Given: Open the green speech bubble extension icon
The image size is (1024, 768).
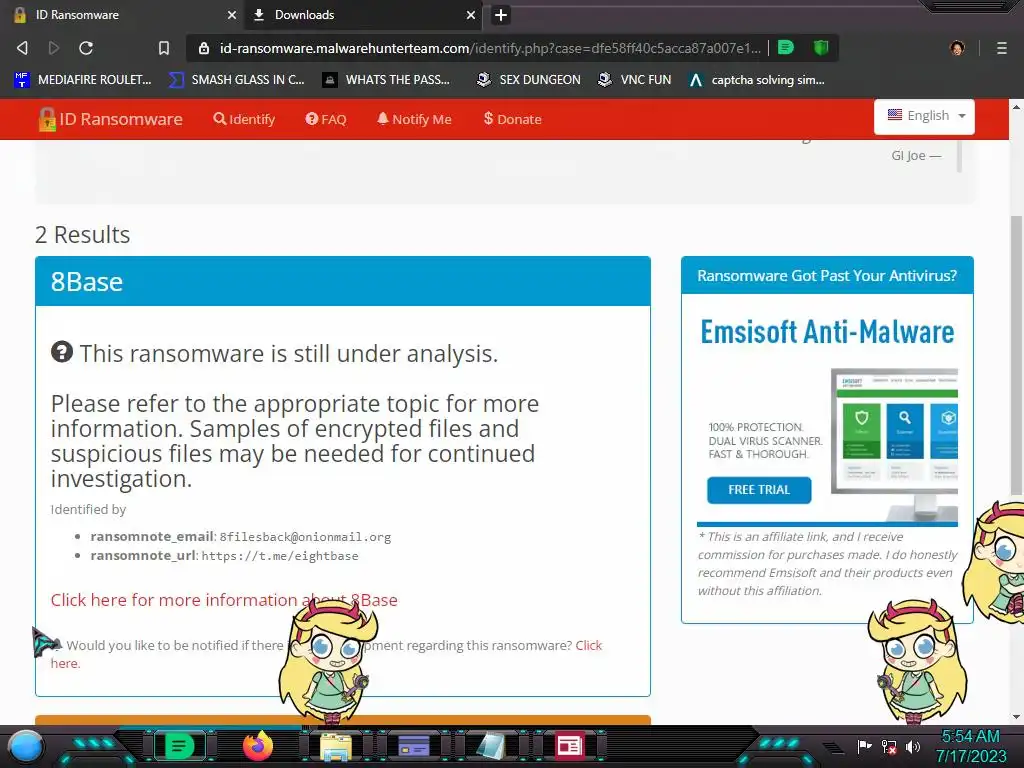Looking at the screenshot, I should [x=786, y=47].
